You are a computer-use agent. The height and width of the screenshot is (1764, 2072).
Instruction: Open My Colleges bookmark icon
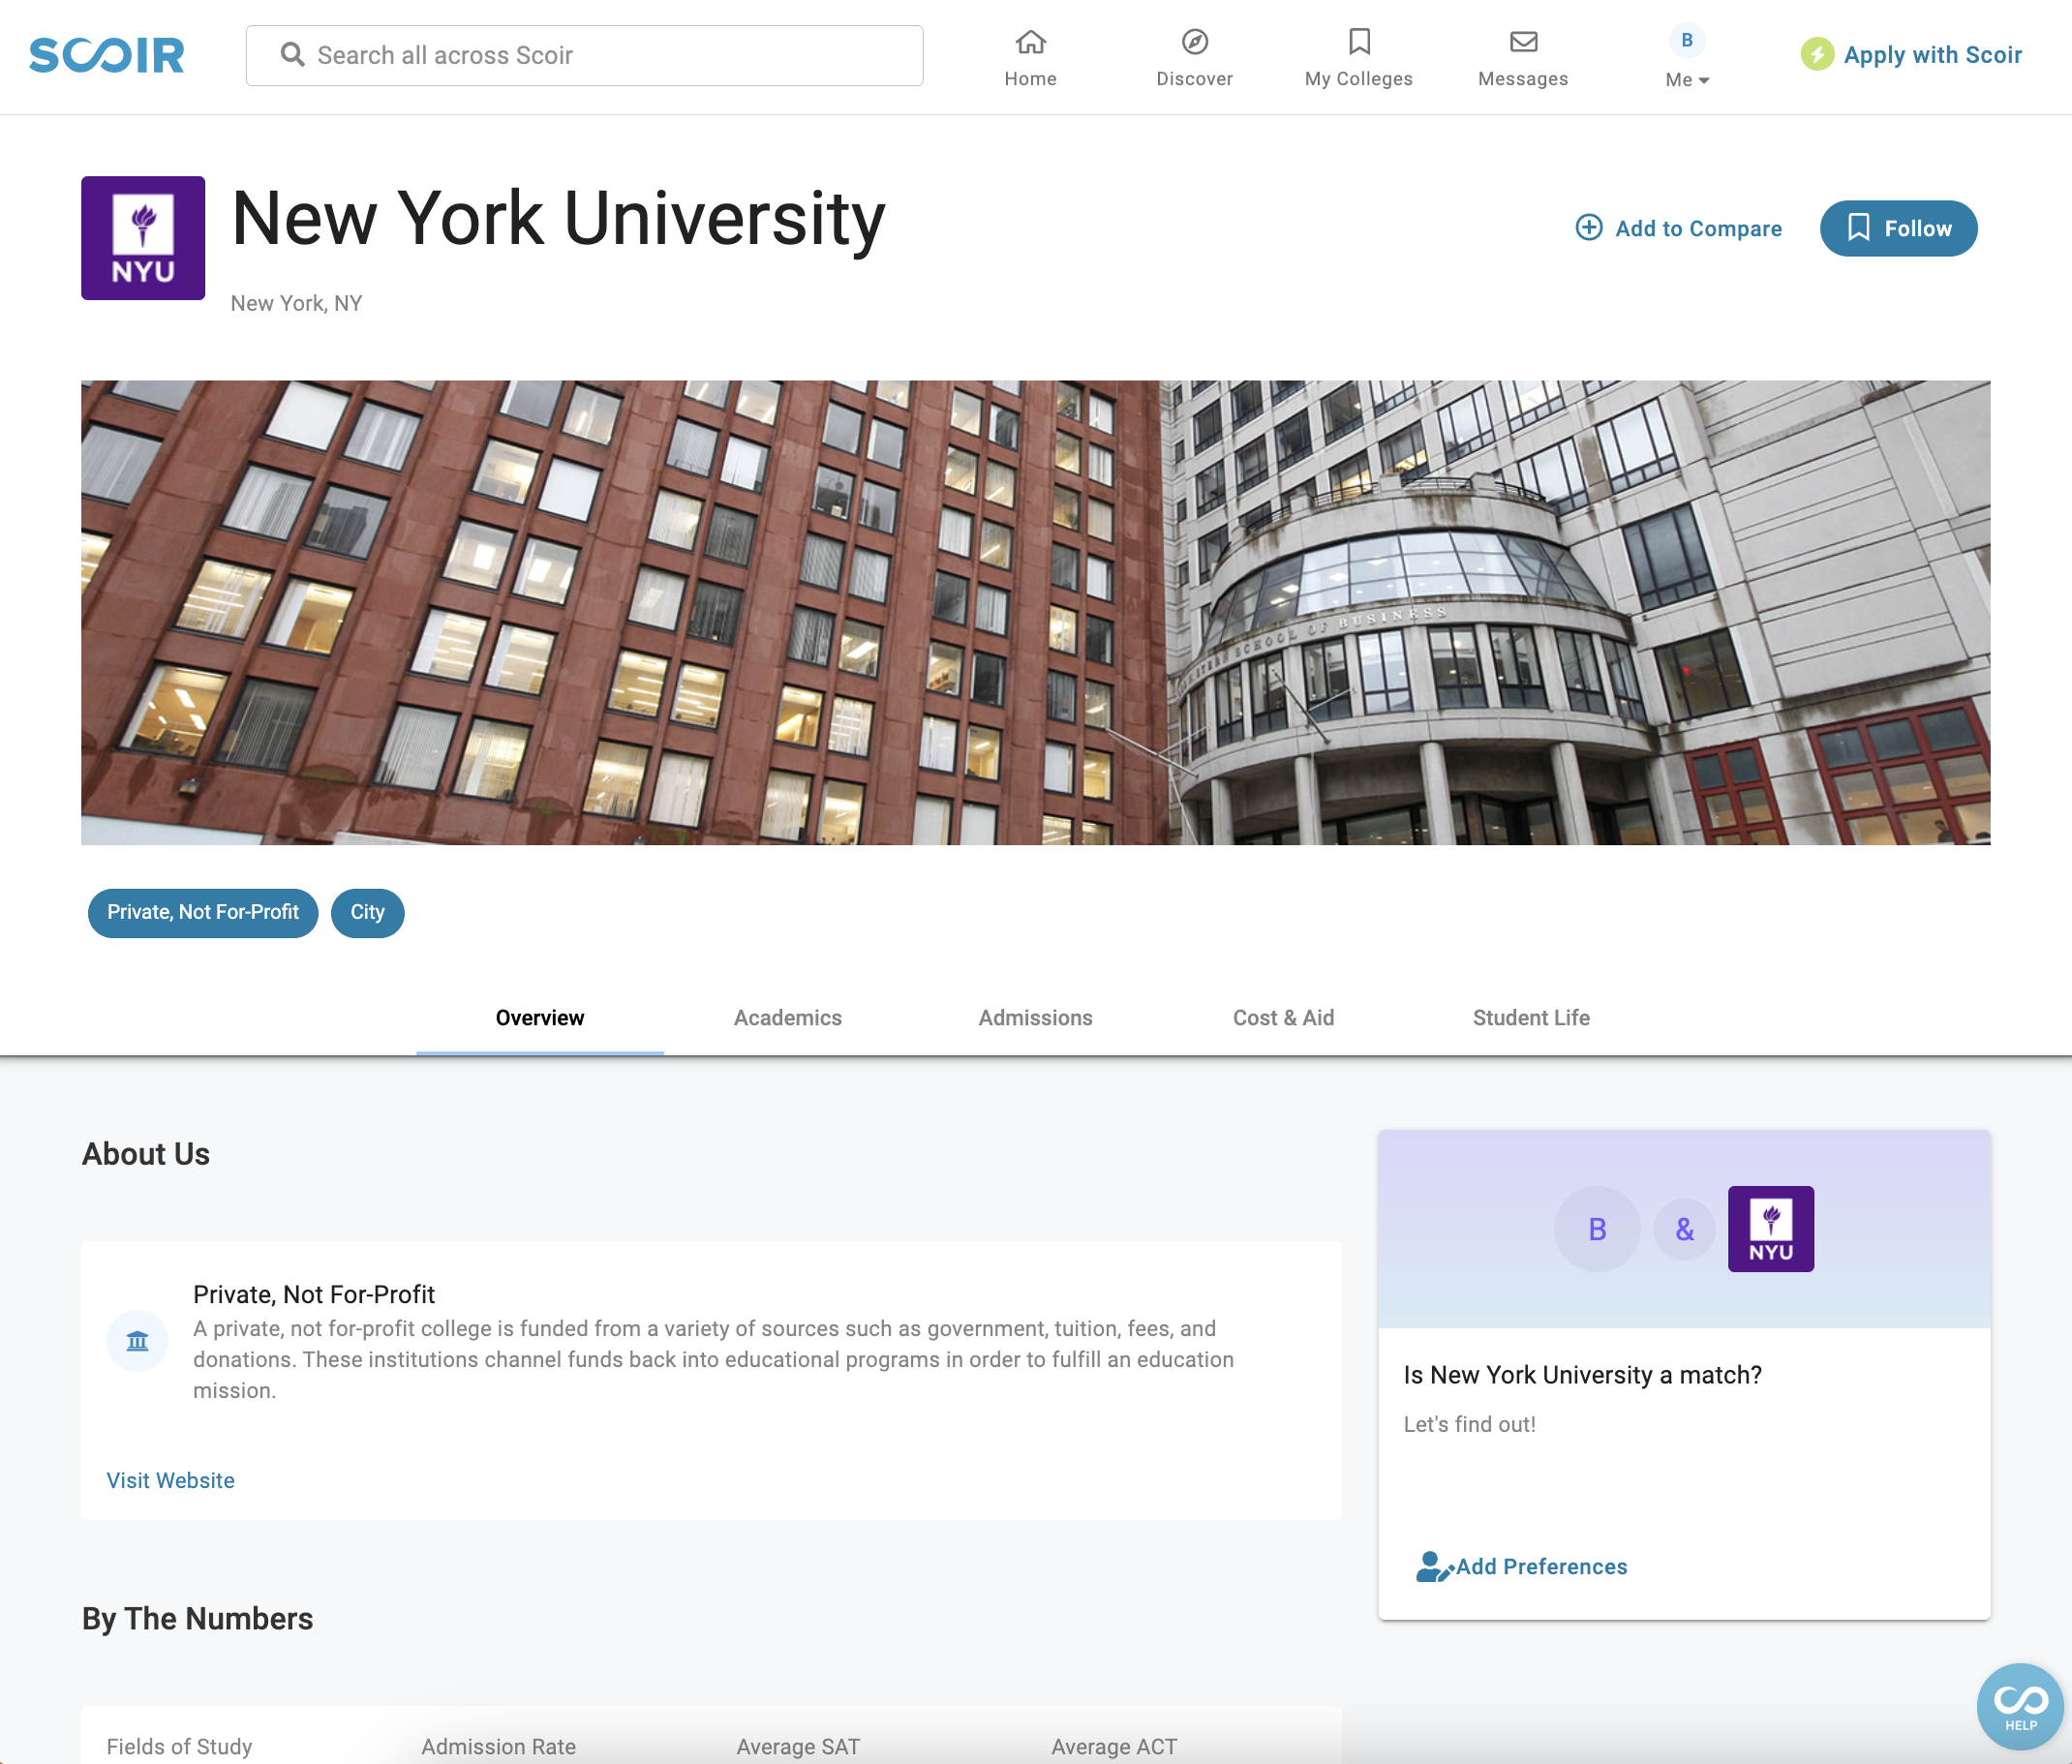coord(1359,42)
